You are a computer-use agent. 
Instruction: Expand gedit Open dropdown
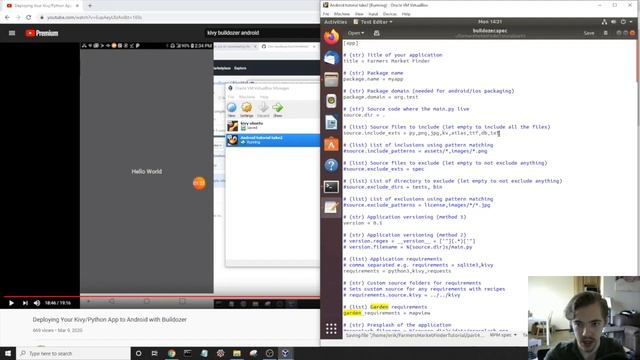(x=356, y=33)
